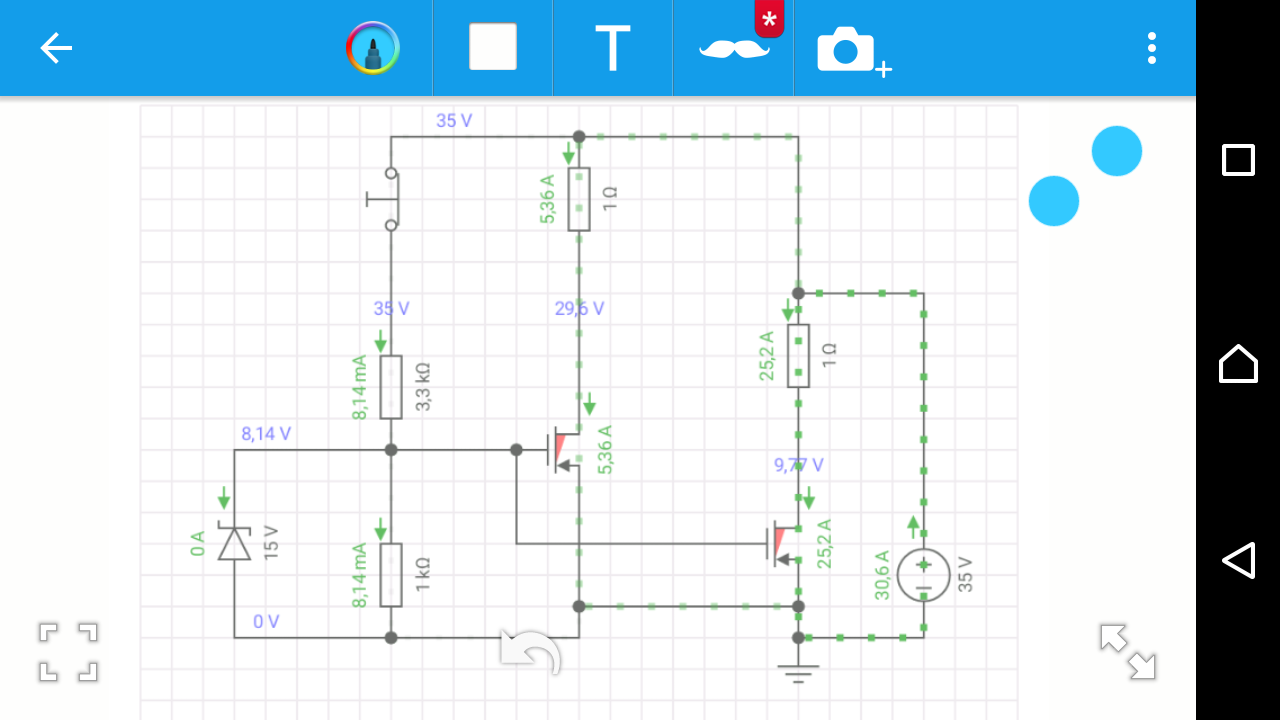Select the upper MOSFET carrying 5,36 A

click(x=566, y=449)
